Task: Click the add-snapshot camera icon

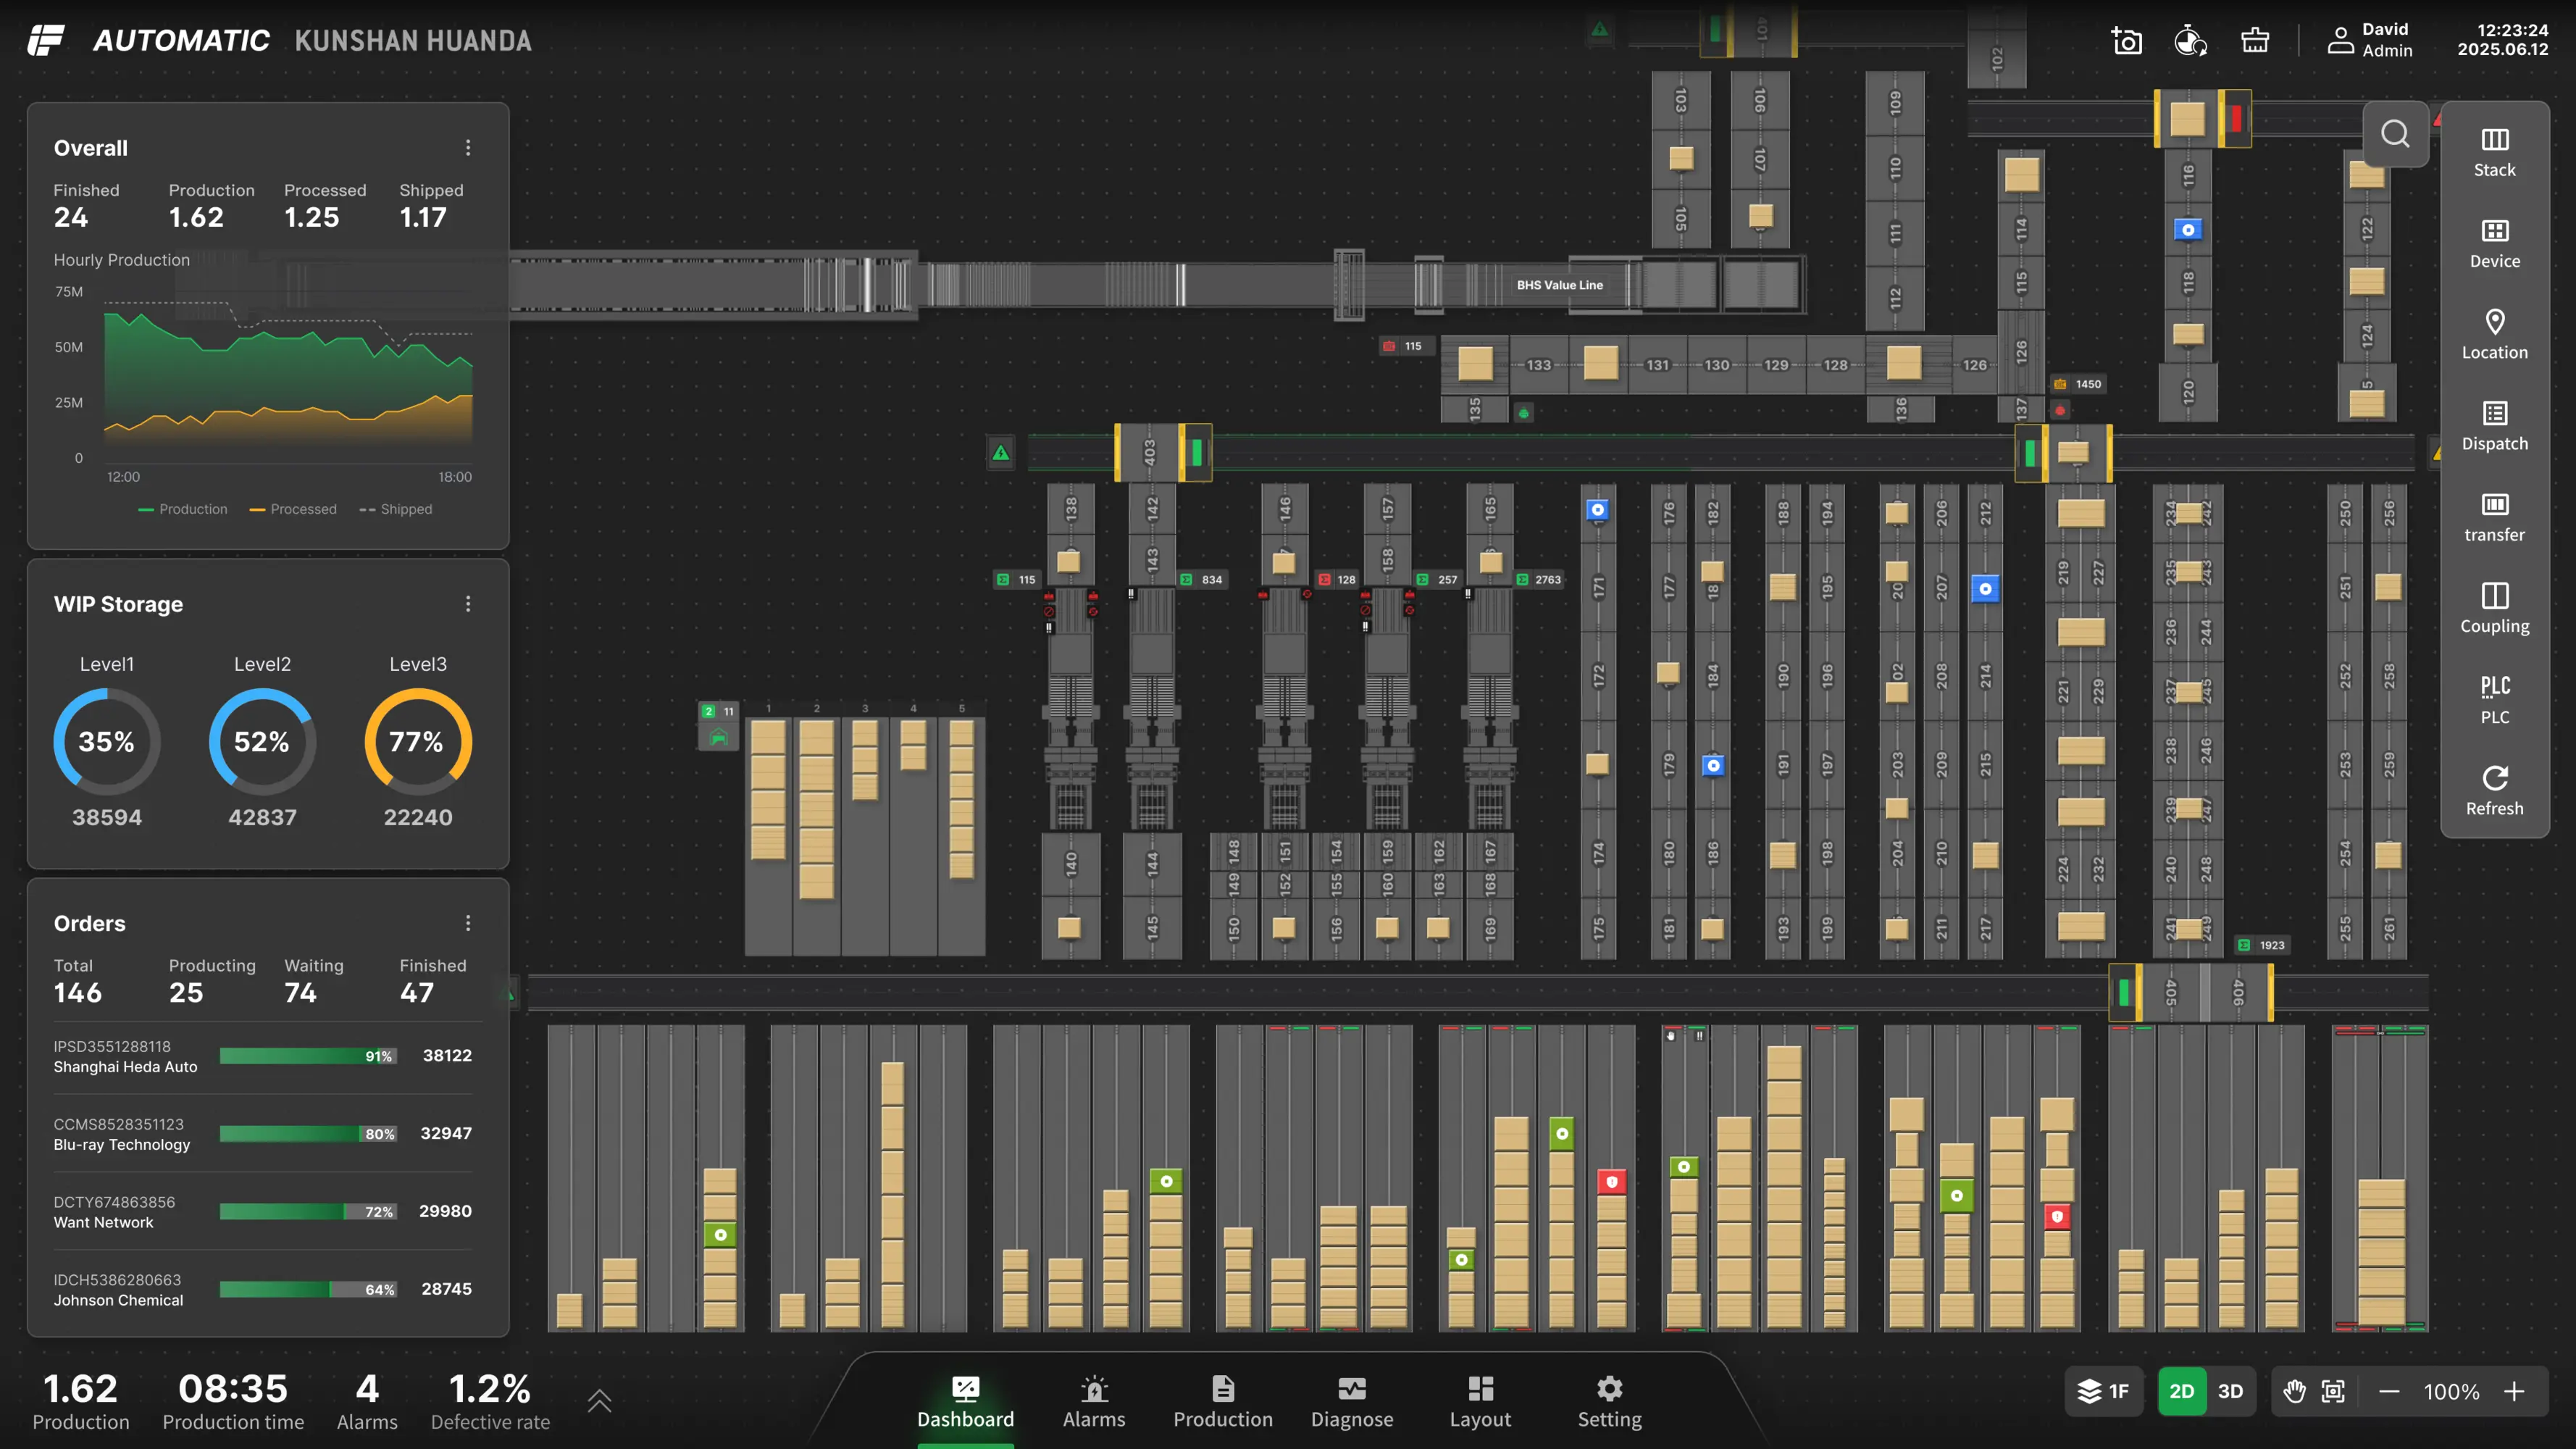Action: (2127, 41)
